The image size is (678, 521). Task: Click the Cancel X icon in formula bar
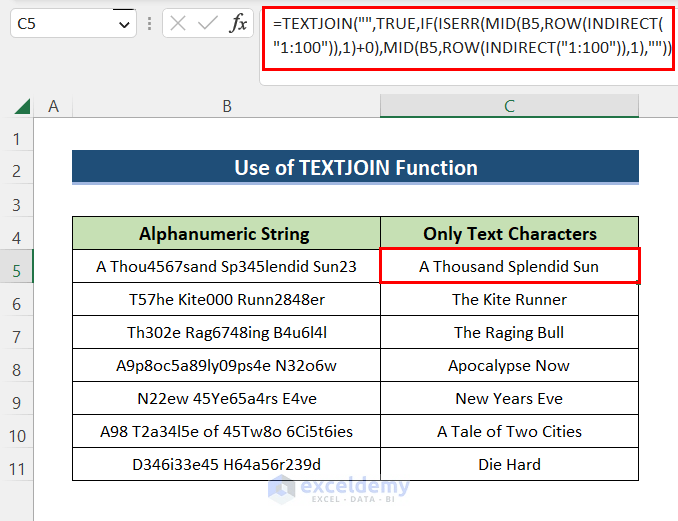(178, 23)
